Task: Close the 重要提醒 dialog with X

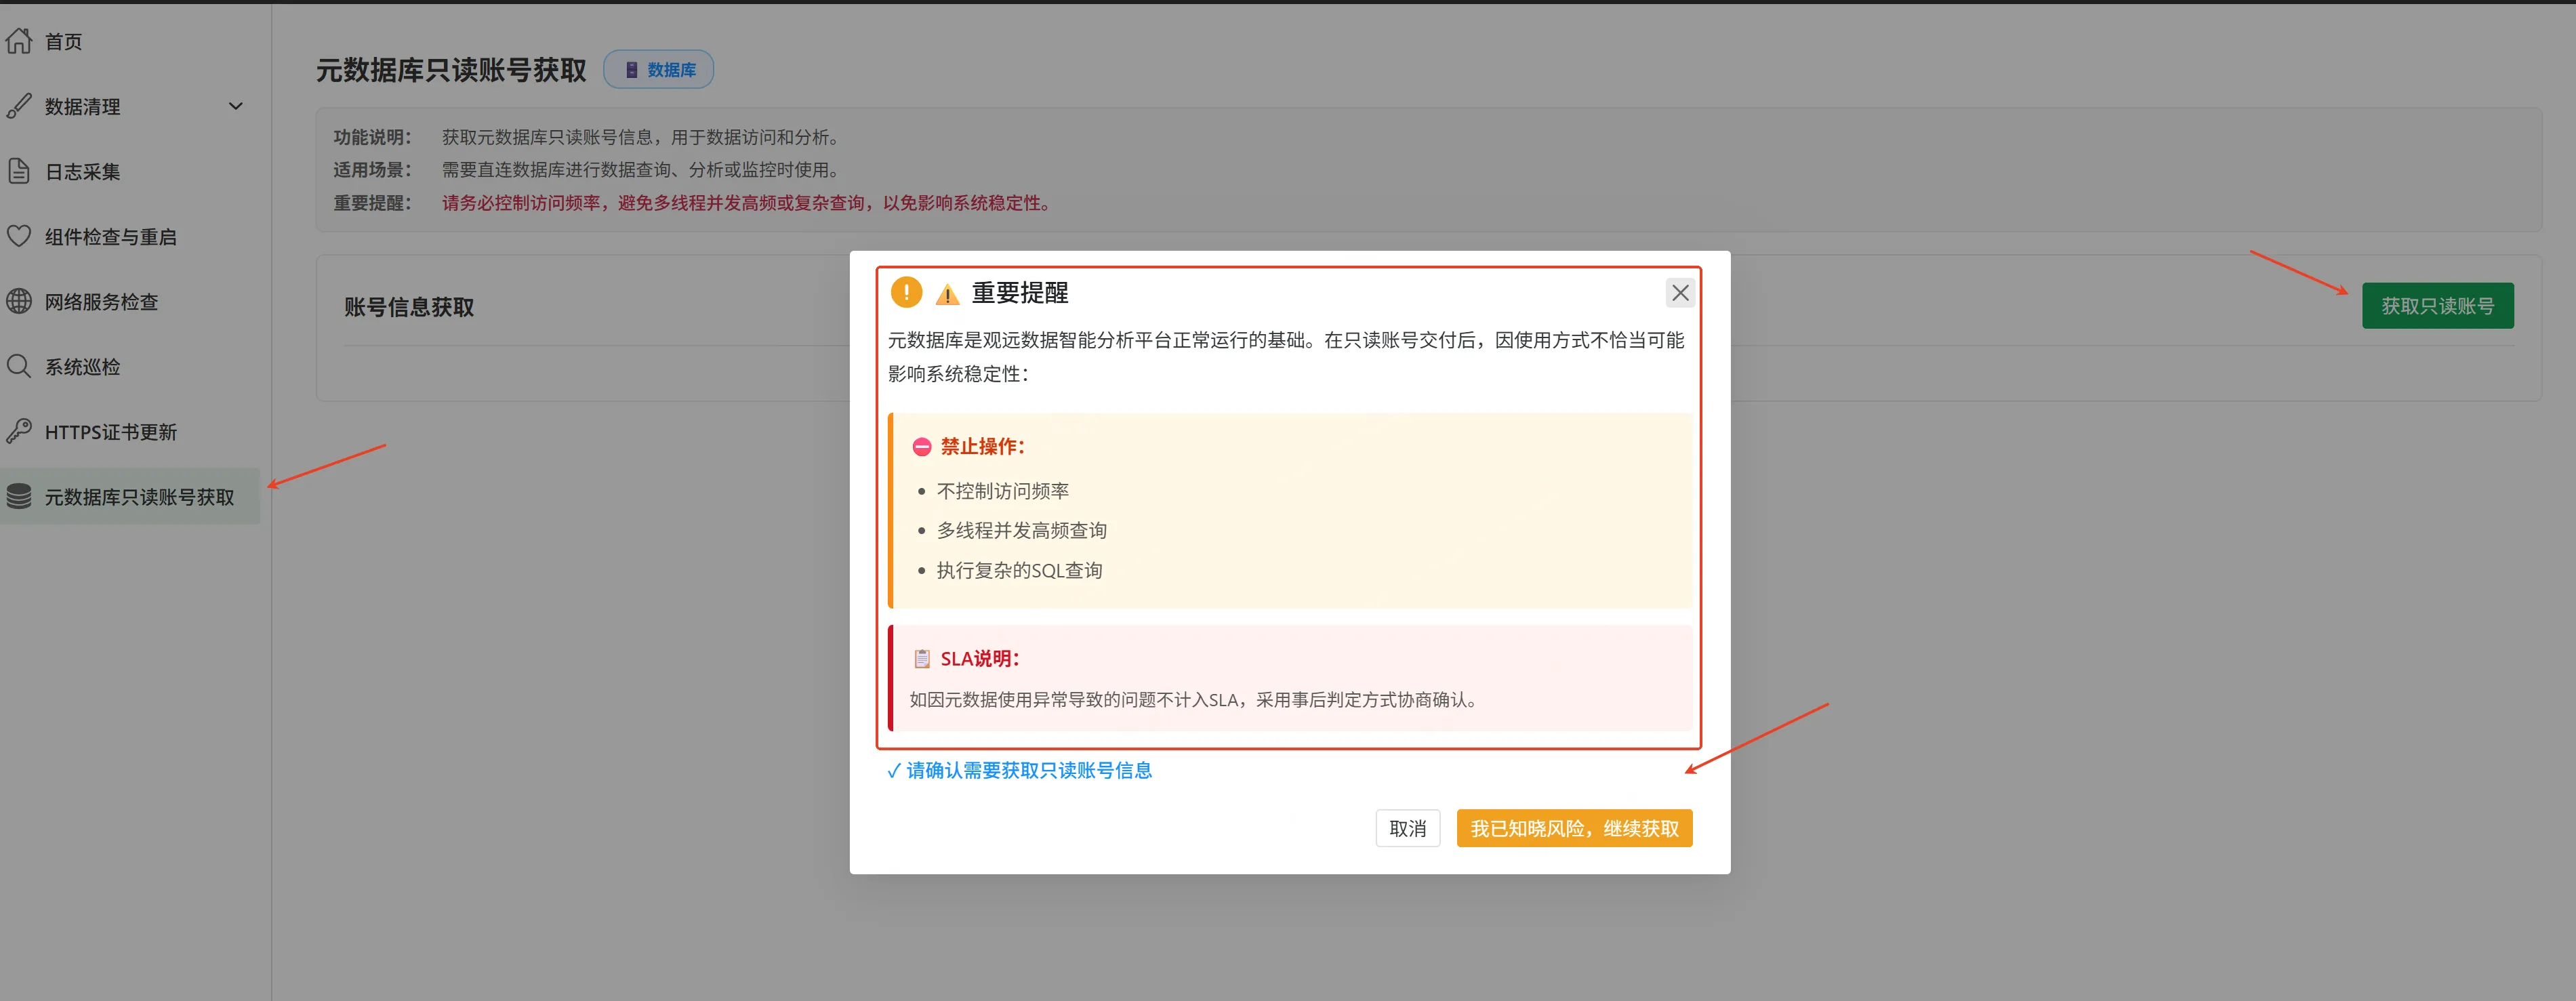Action: coord(1680,293)
